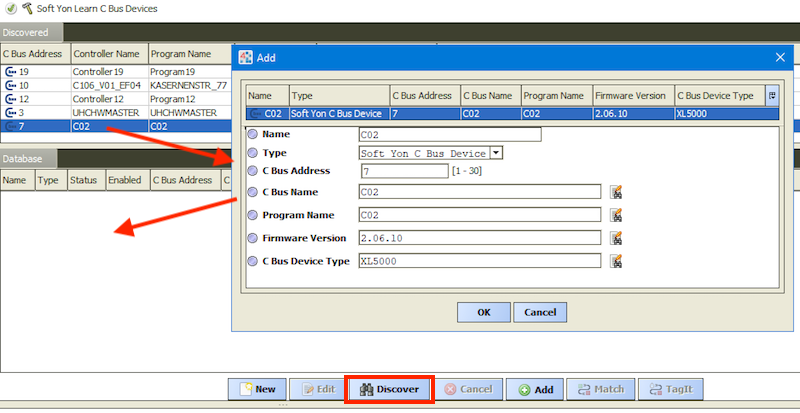Screen dimensions: 800x413
Task: Click the device icon in row 12
Action: (10, 99)
